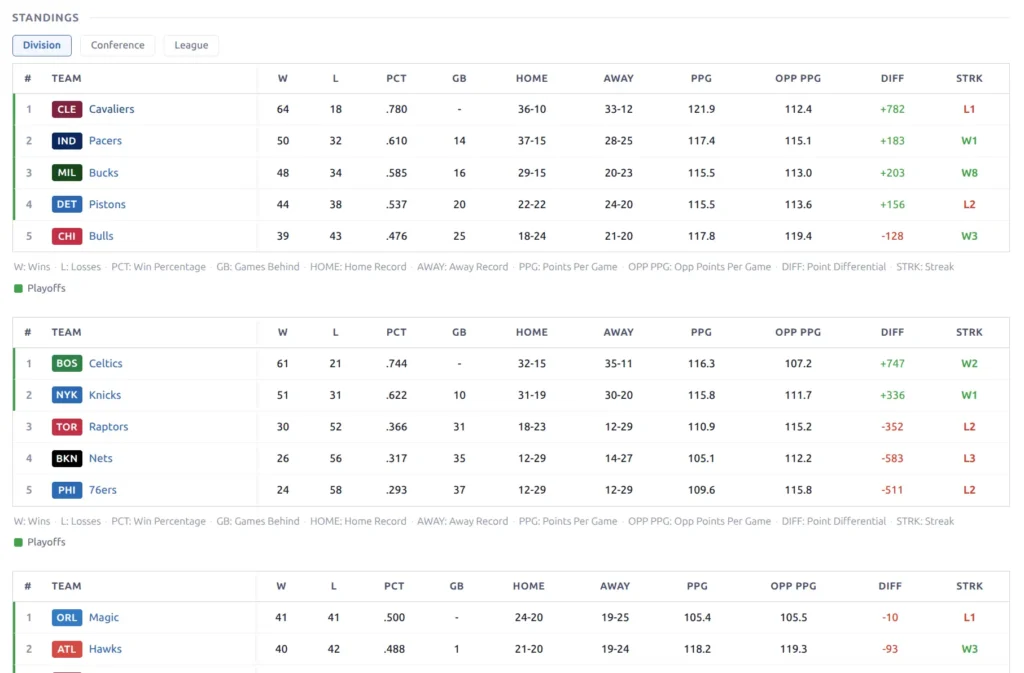Open the Pacers team link
This screenshot has width=1024, height=673.
point(105,140)
